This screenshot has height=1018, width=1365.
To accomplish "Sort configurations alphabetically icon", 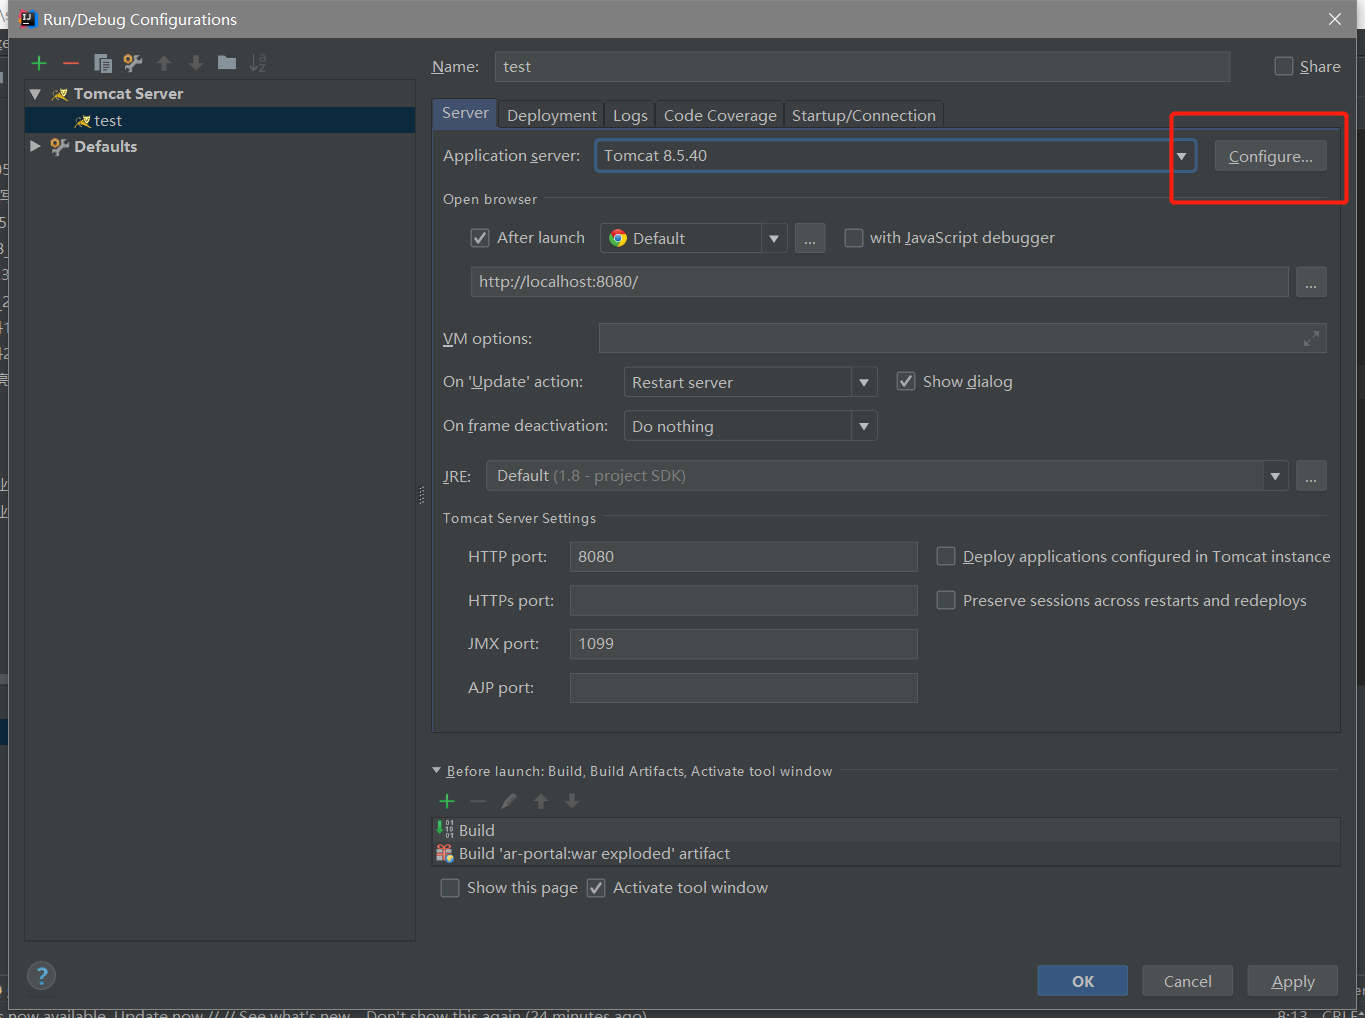I will click(x=258, y=63).
